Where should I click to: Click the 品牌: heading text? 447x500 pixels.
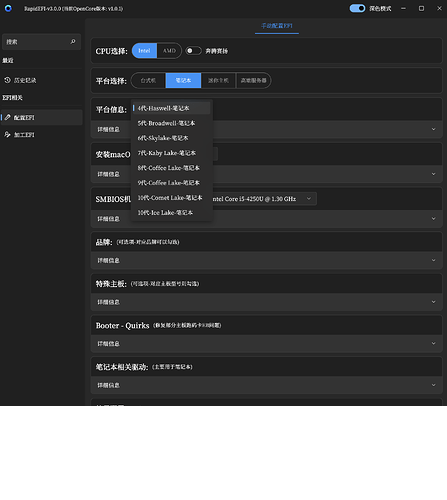104,242
